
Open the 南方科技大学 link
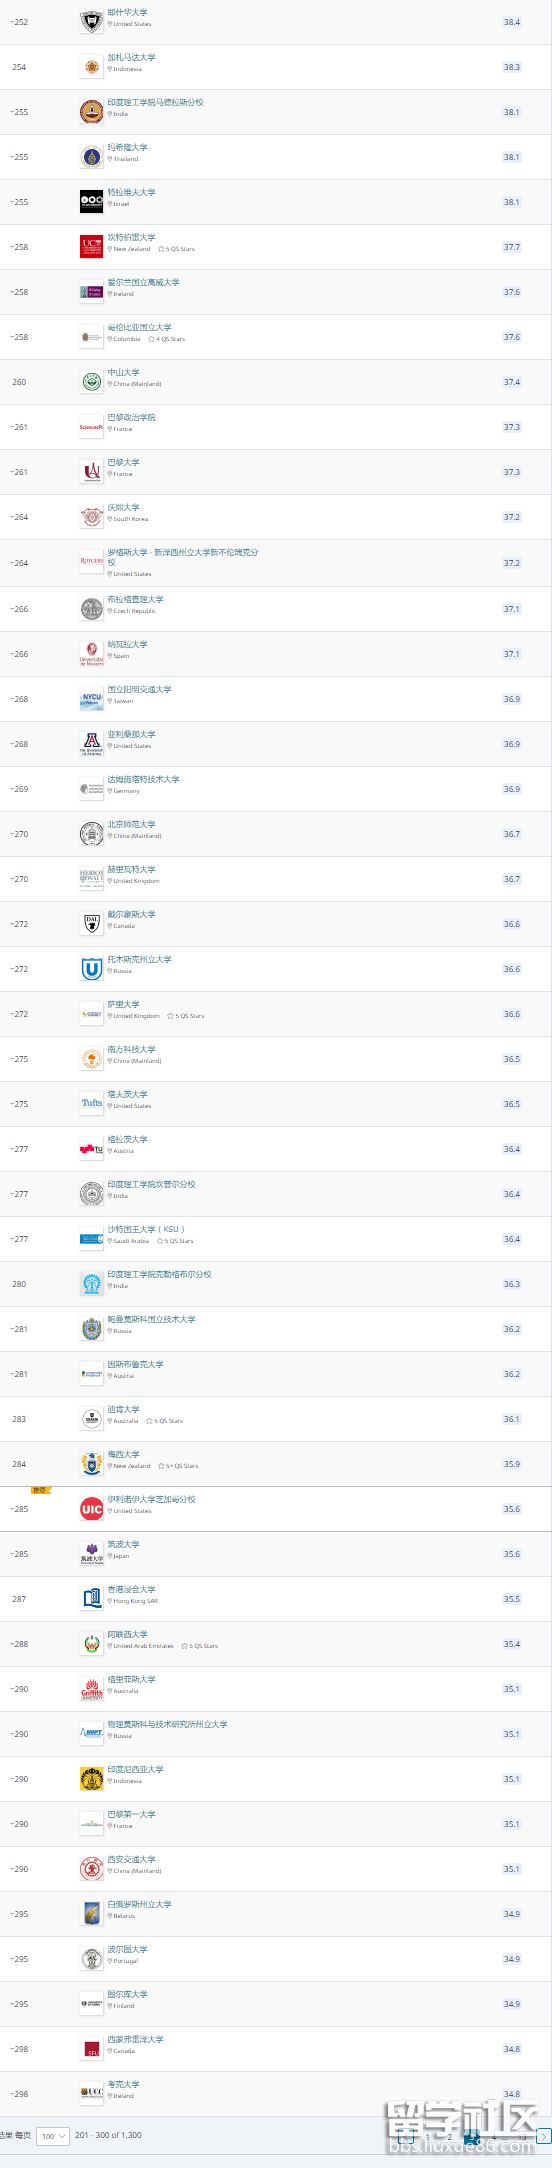pos(132,1049)
